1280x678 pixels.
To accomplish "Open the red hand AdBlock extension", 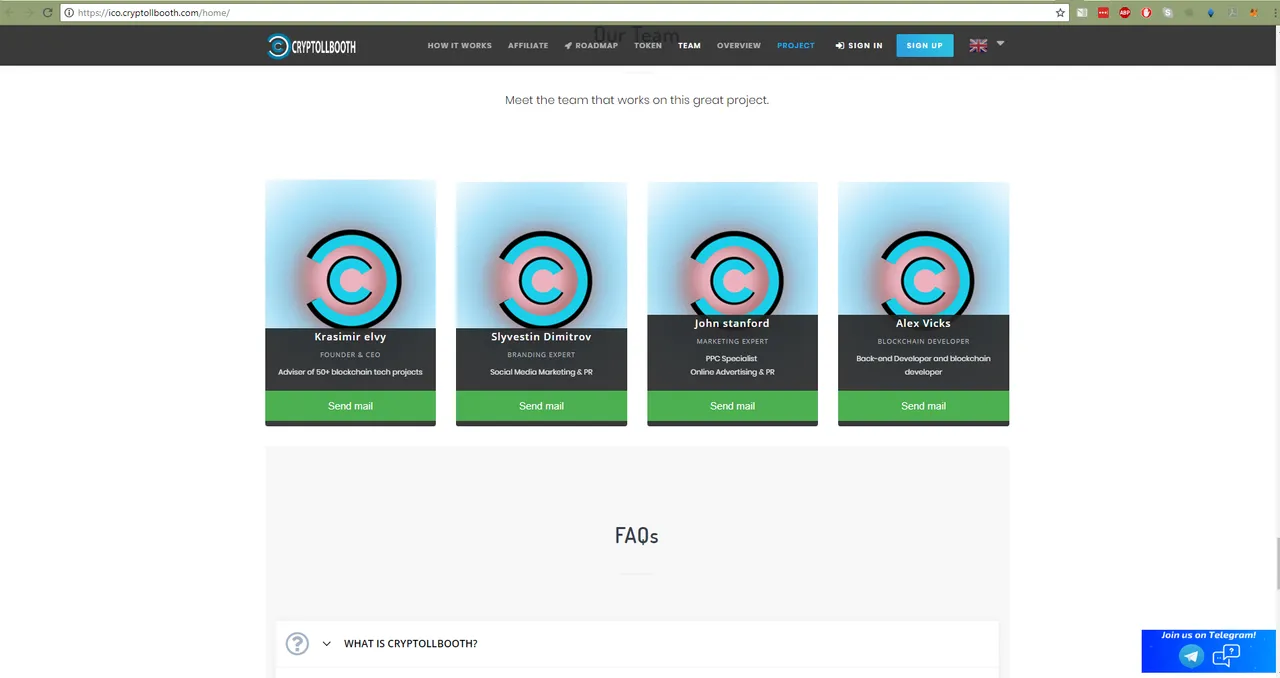I will click(x=1147, y=13).
